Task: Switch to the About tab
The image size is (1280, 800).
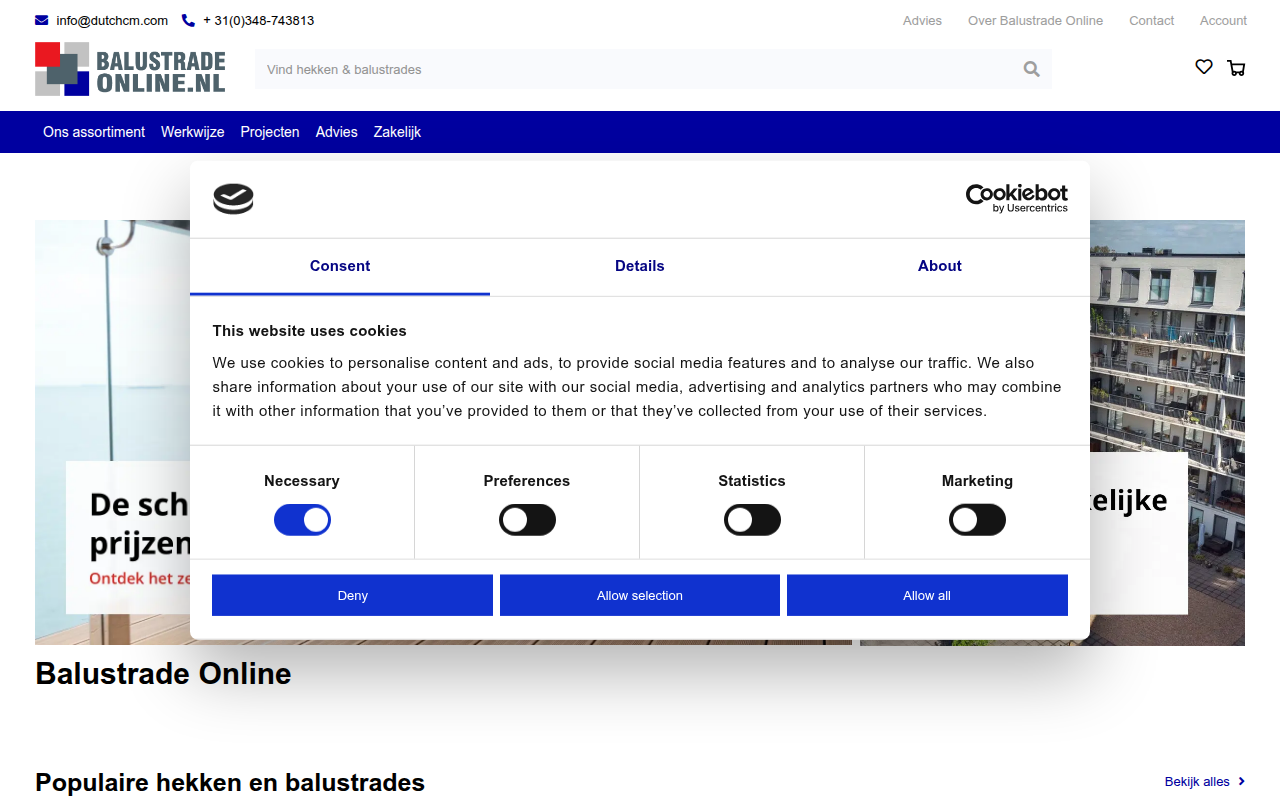Action: point(940,266)
